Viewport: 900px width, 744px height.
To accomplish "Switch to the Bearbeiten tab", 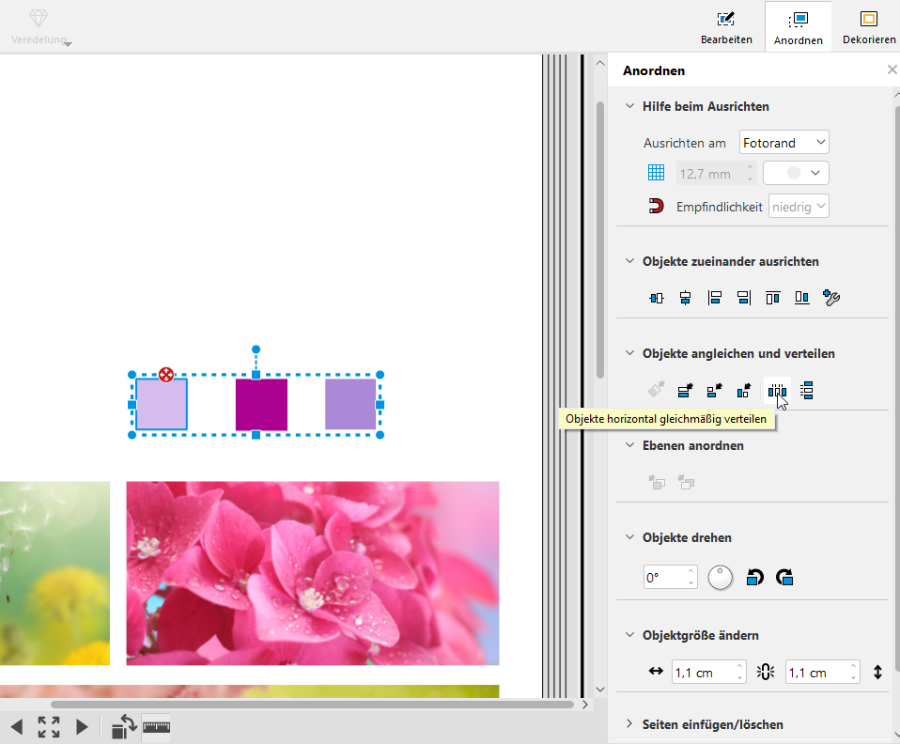I will pos(726,27).
